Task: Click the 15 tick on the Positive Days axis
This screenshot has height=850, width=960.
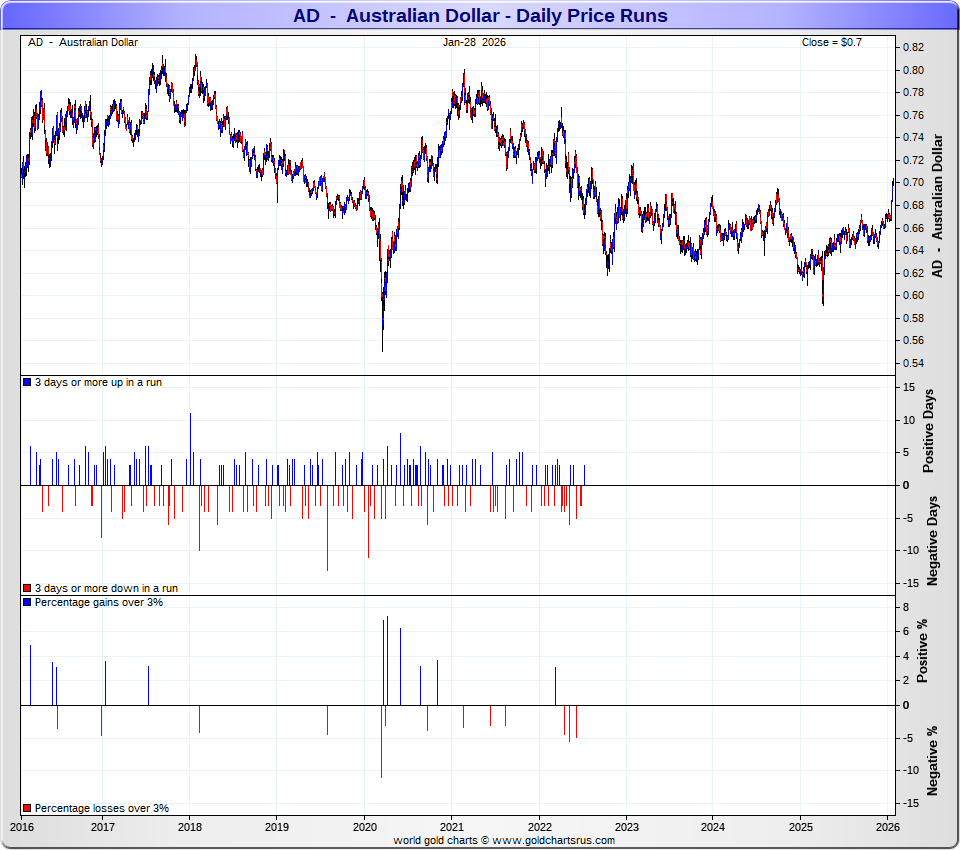Action: [909, 387]
